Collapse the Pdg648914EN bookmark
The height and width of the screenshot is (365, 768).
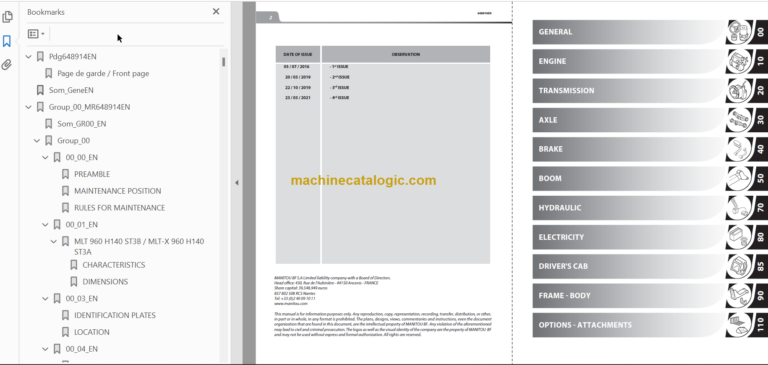tap(28, 57)
